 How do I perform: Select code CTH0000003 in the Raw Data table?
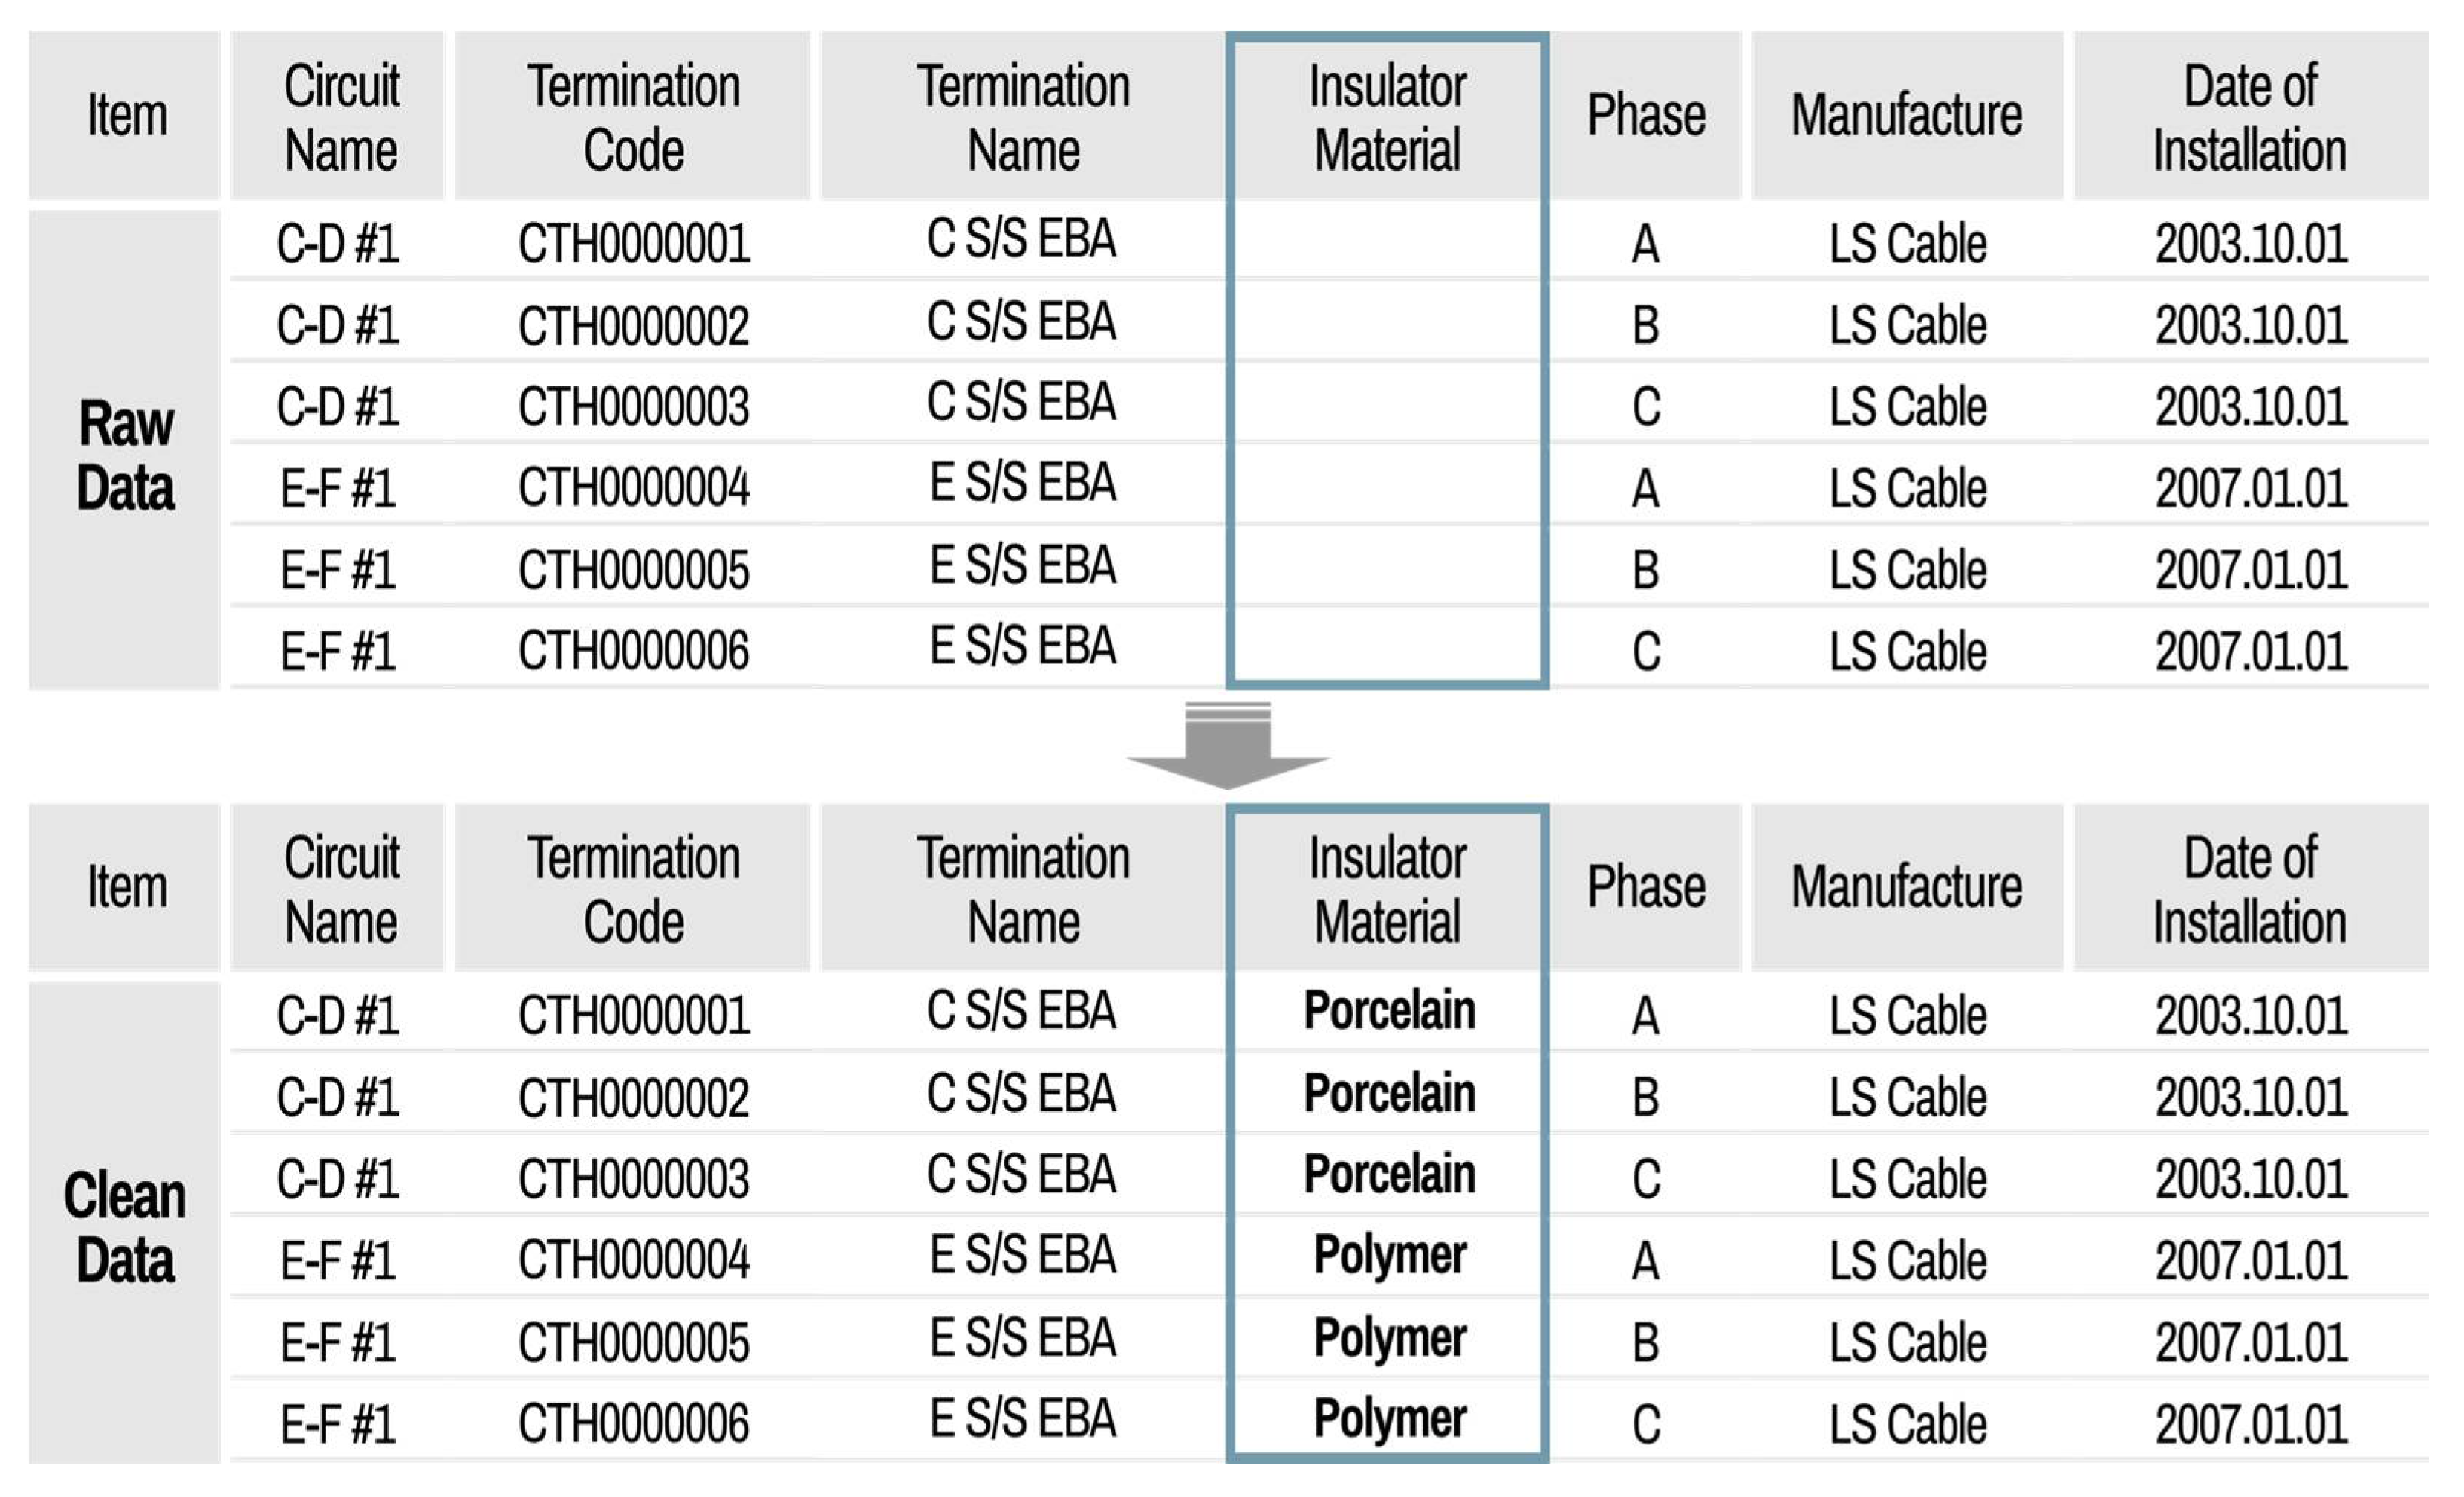coord(633,407)
